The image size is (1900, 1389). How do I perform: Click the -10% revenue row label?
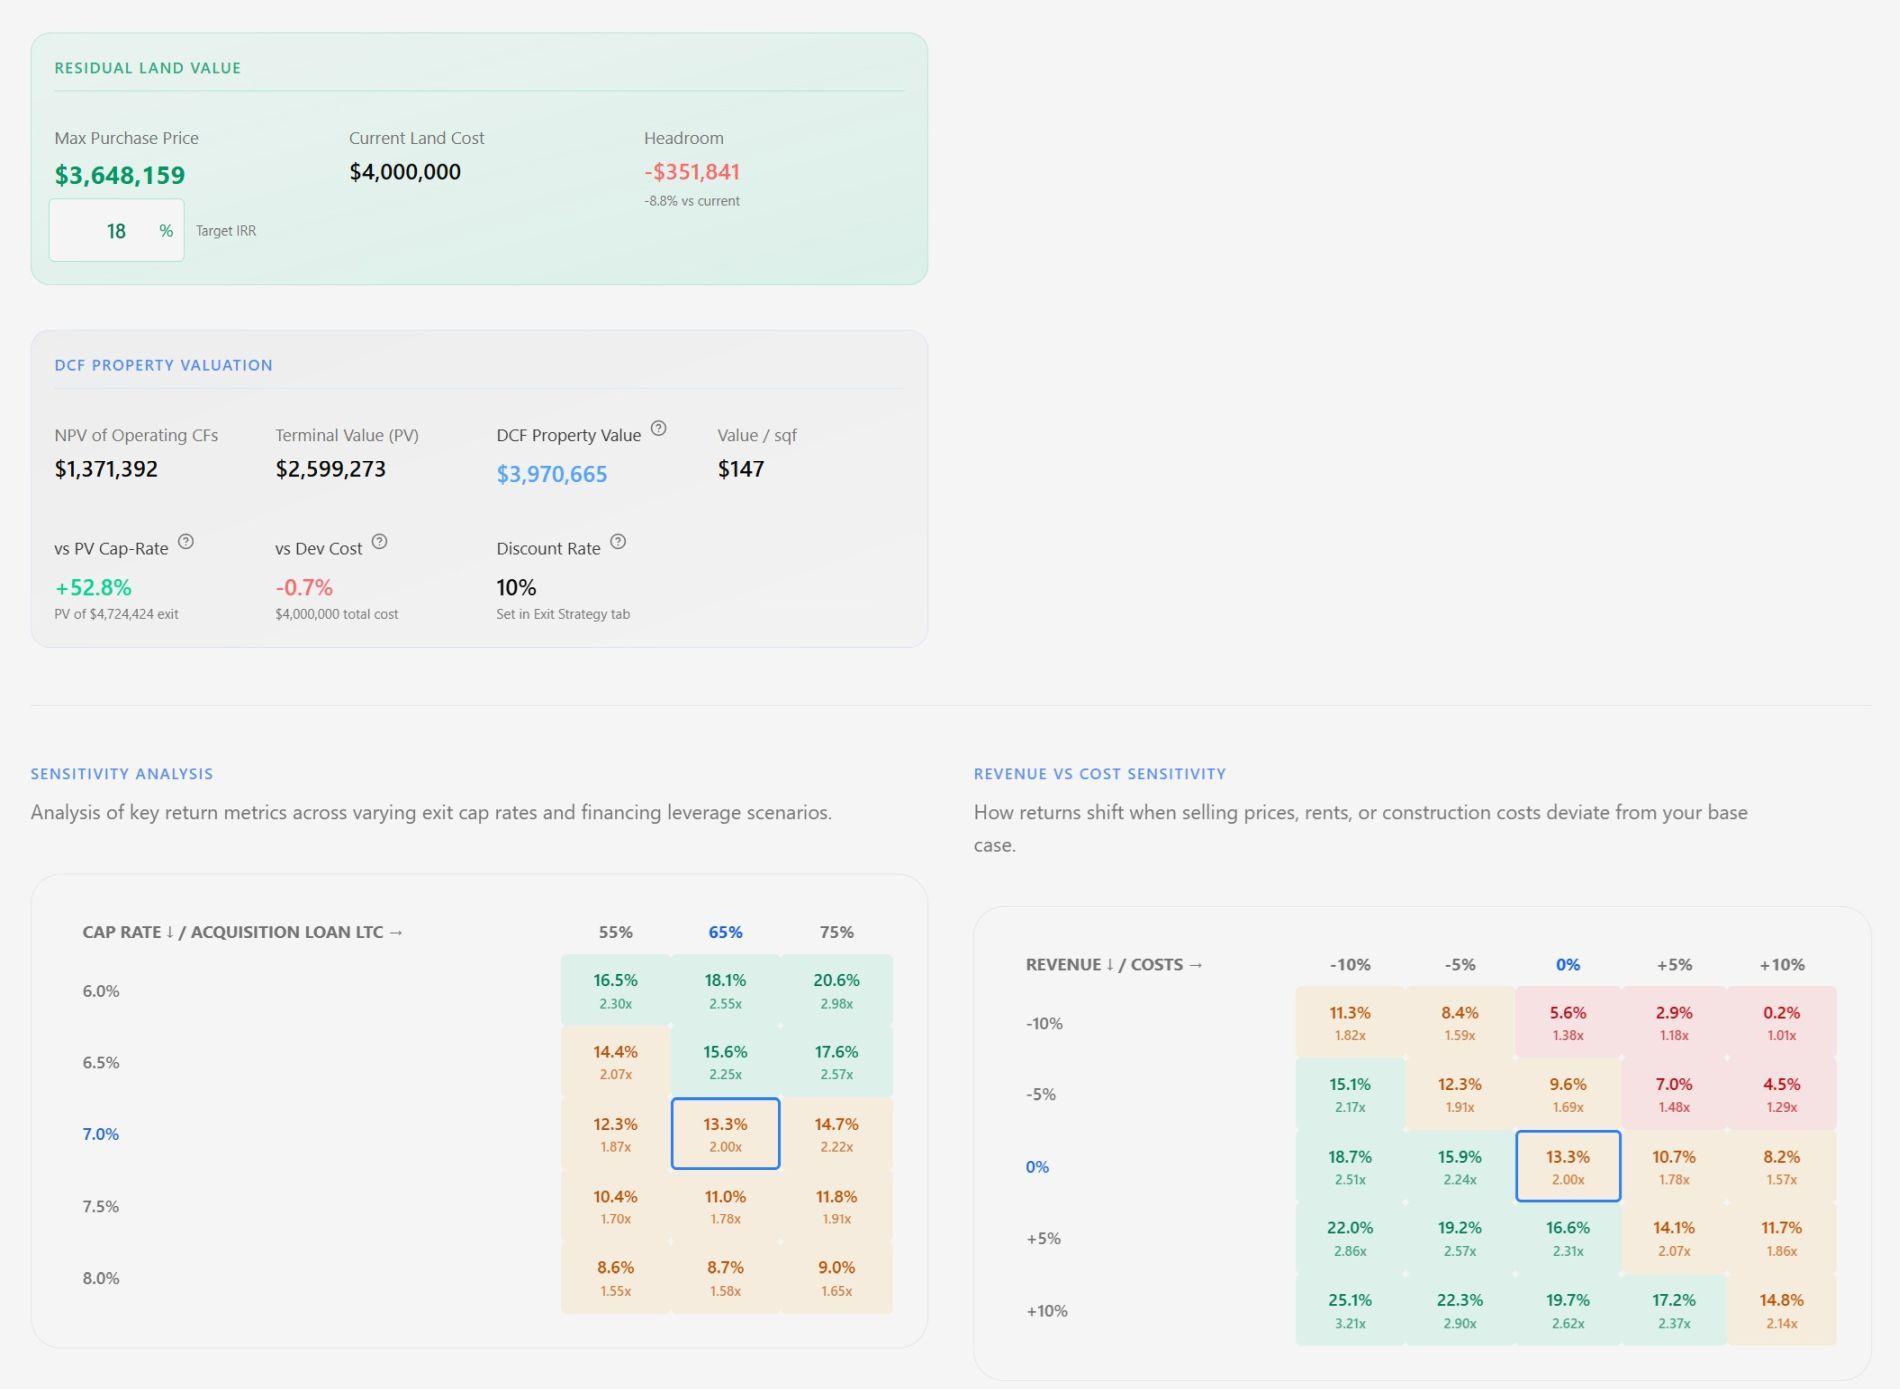1044,1024
